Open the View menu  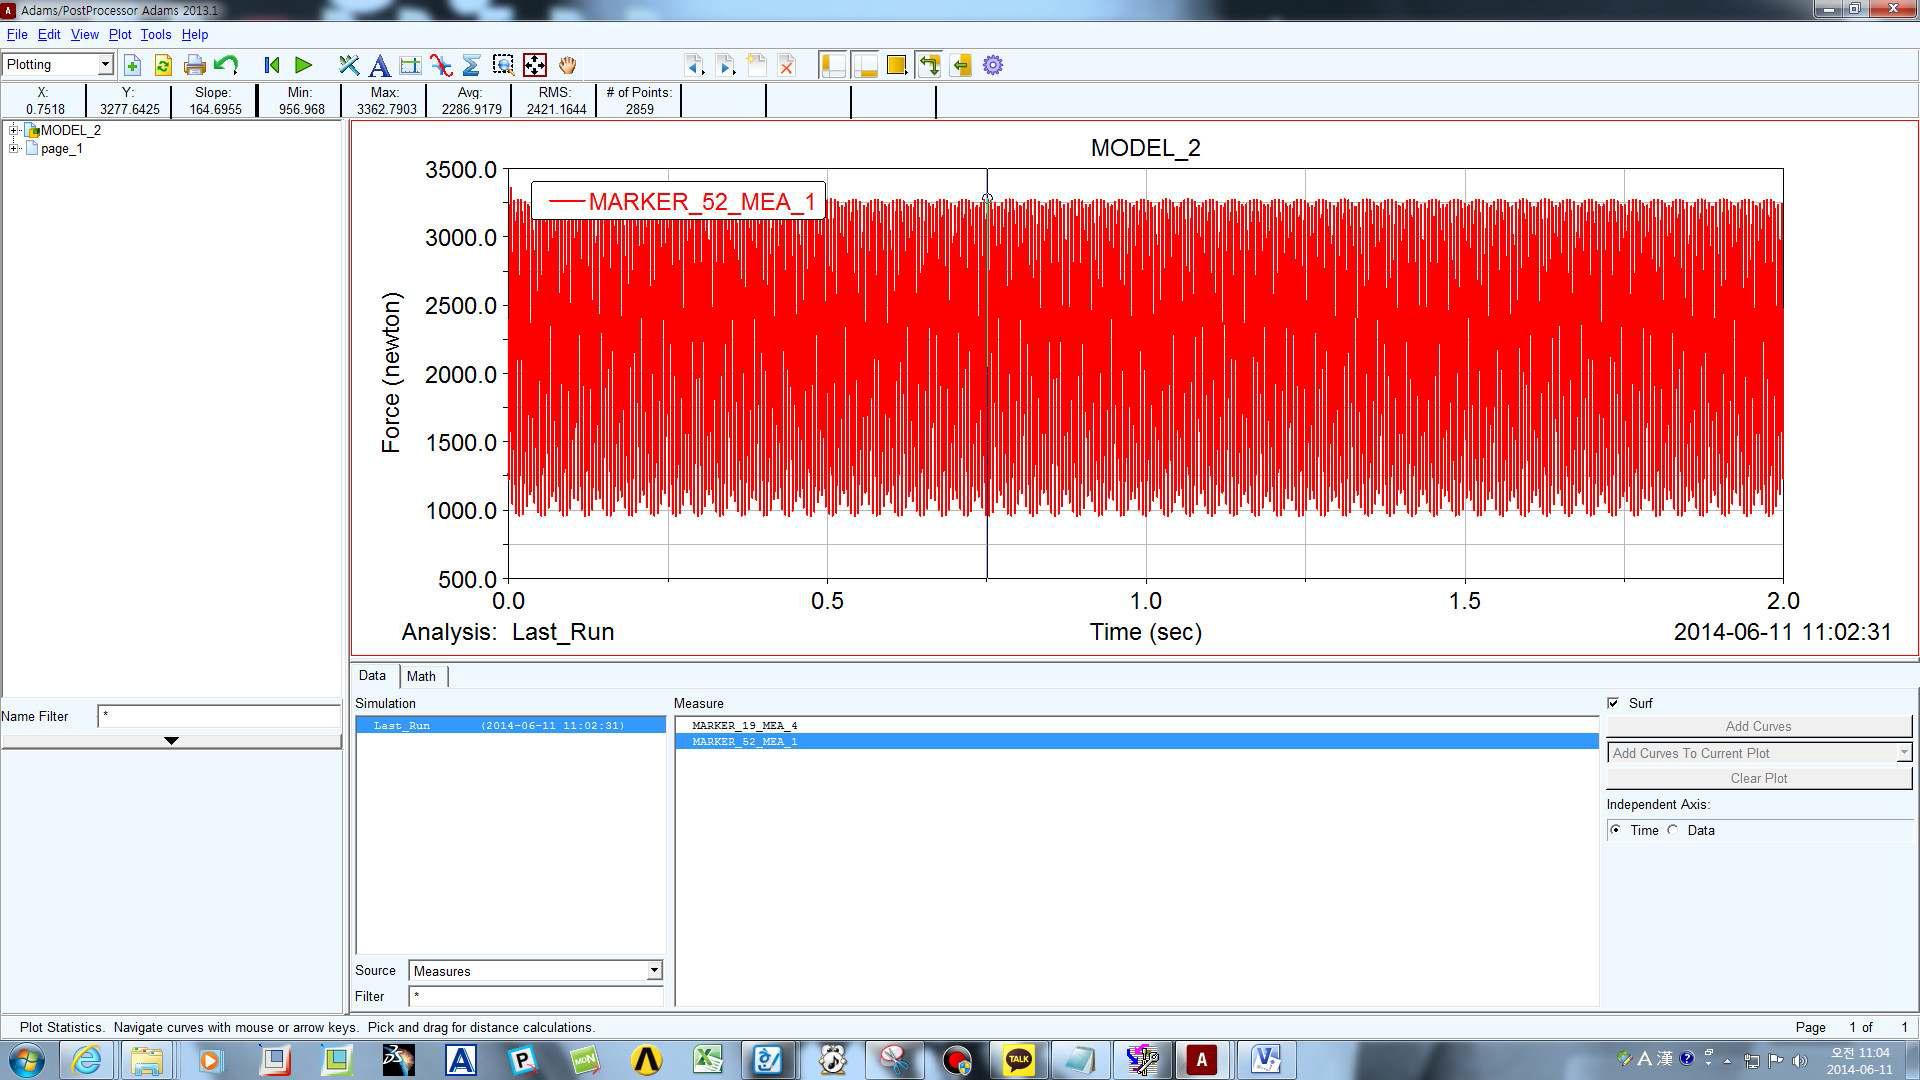(x=85, y=34)
